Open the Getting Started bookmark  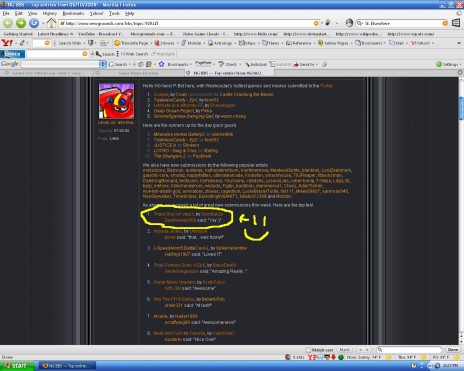(x=18, y=34)
